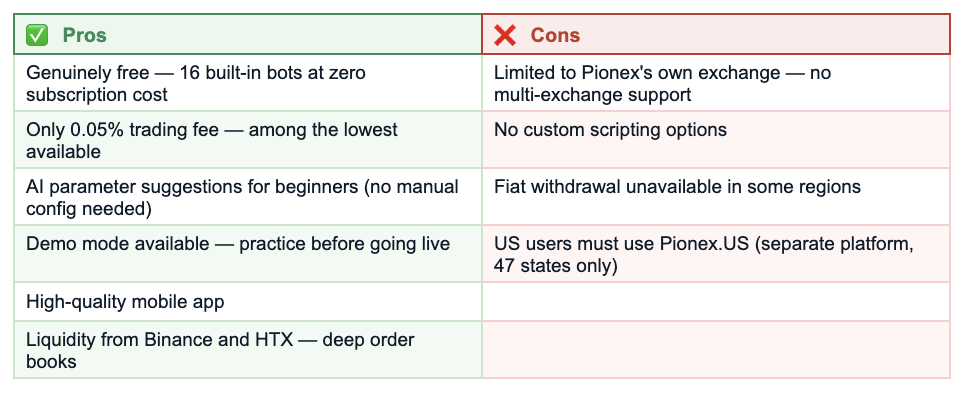
Task: Click the empty Cons cell beside mobile app row
Action: 716,302
